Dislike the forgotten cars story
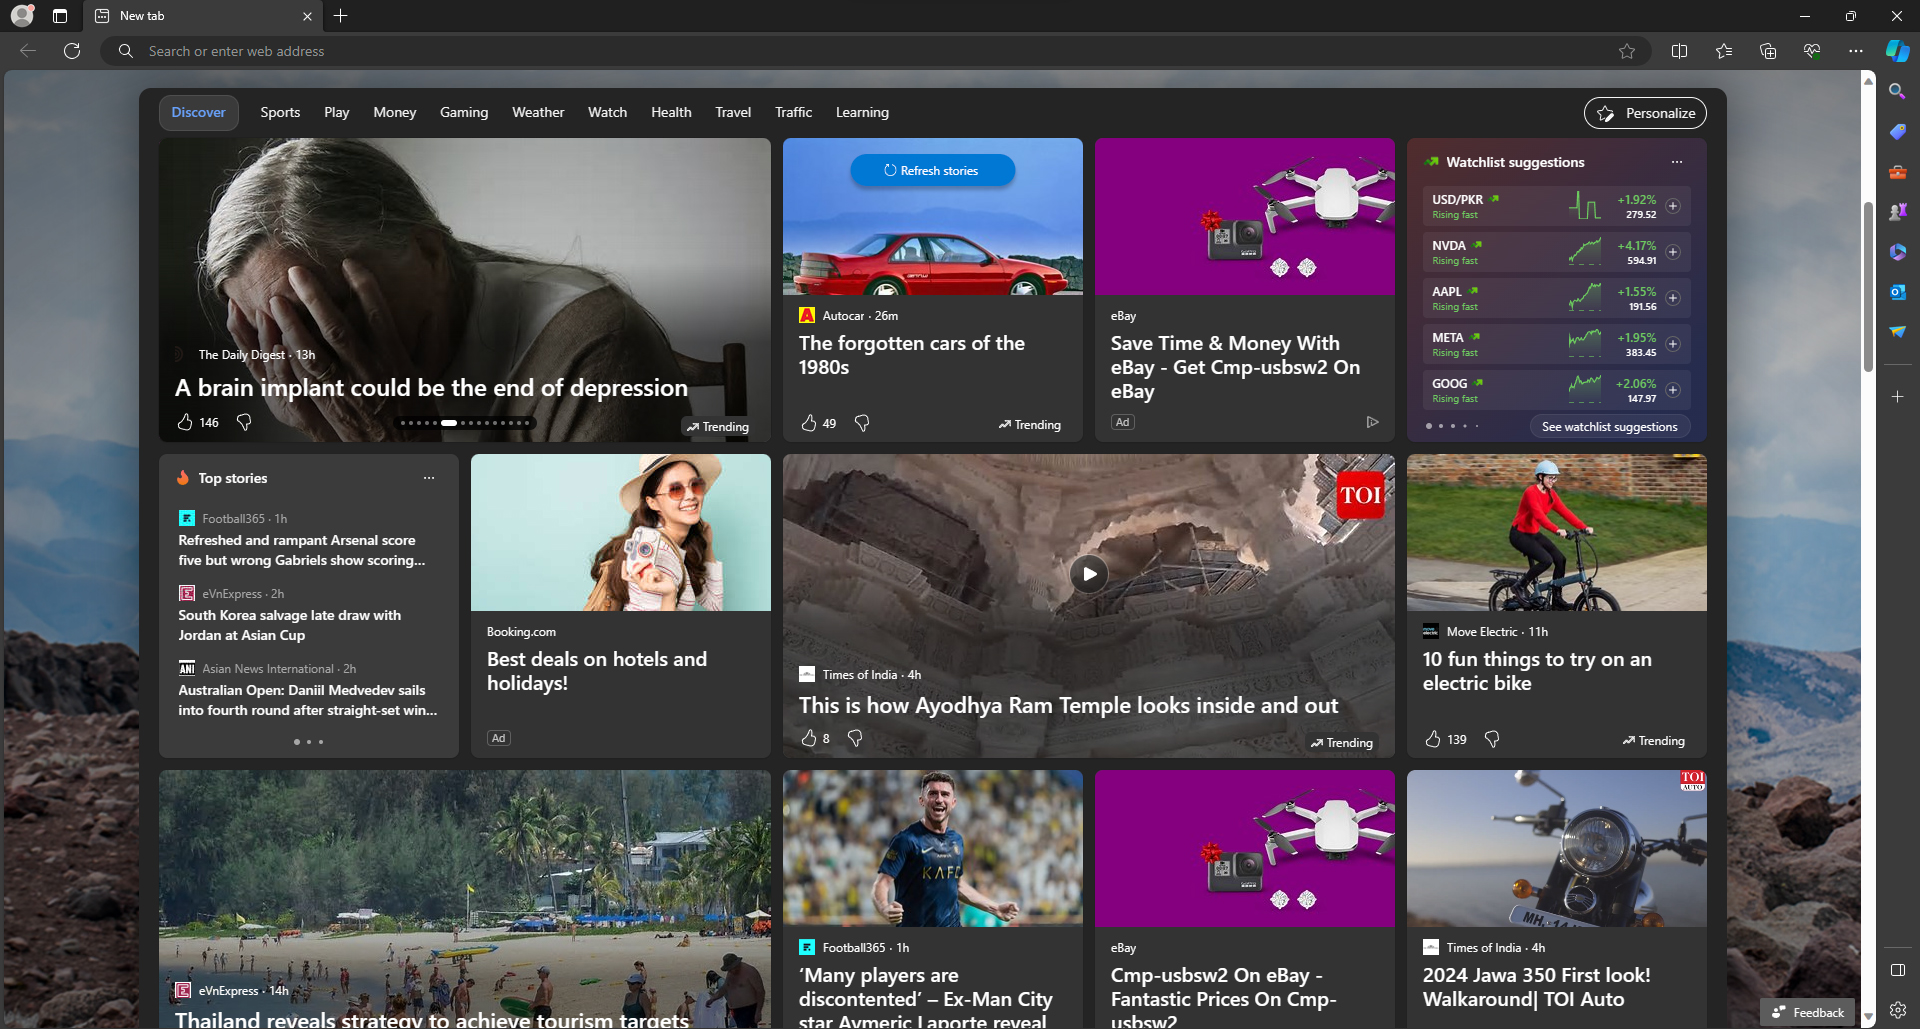This screenshot has width=1920, height=1029. click(x=862, y=423)
